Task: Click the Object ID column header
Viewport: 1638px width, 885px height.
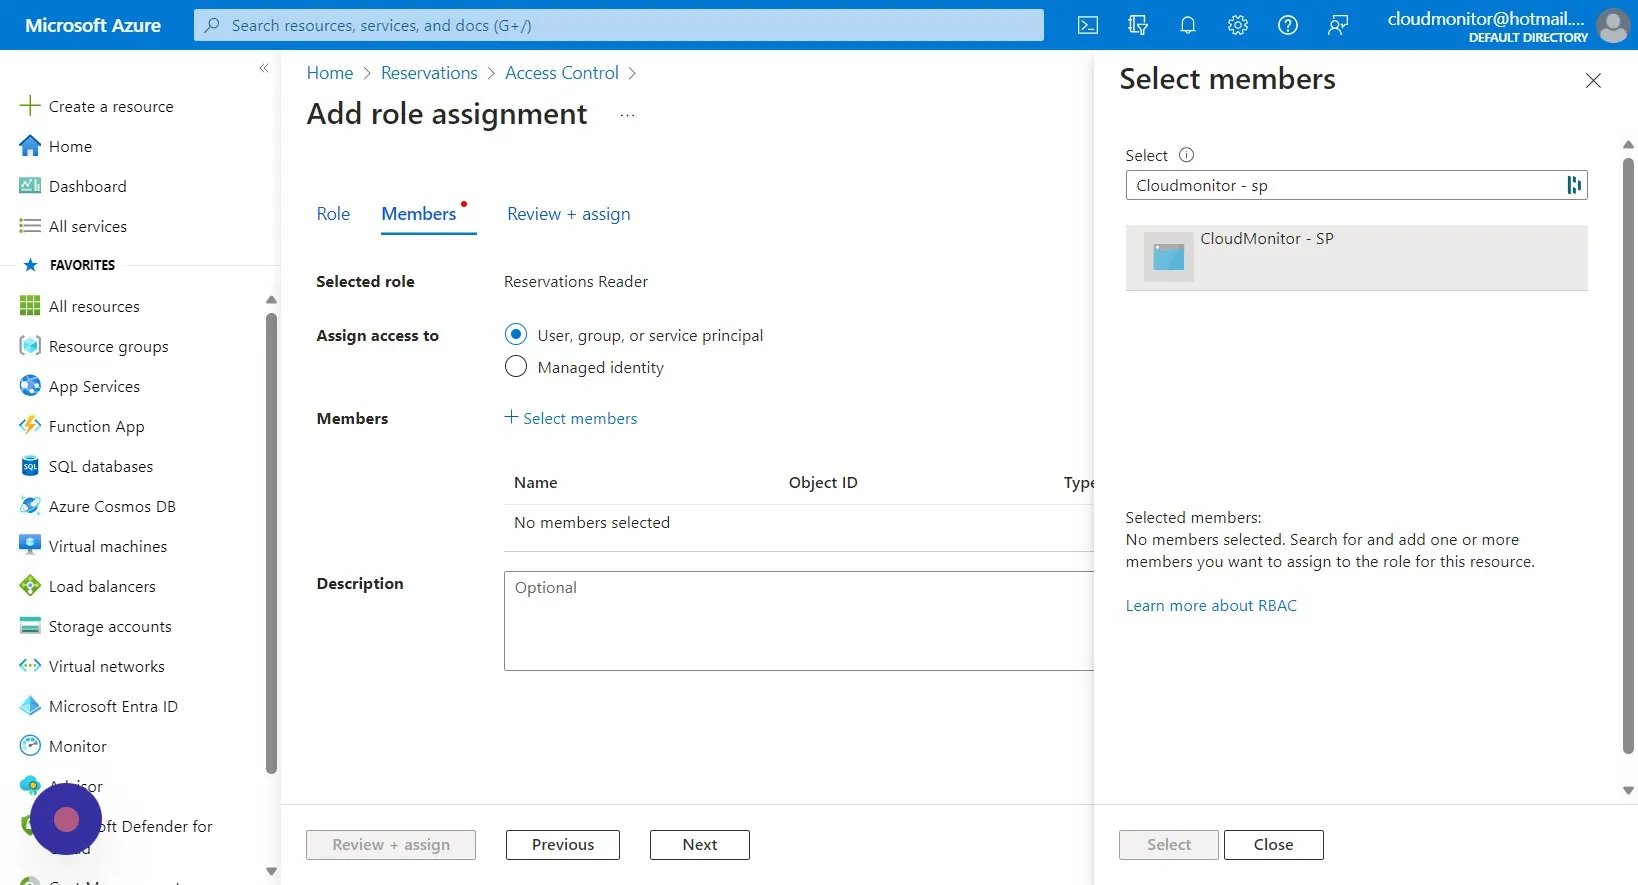Action: 823,482
